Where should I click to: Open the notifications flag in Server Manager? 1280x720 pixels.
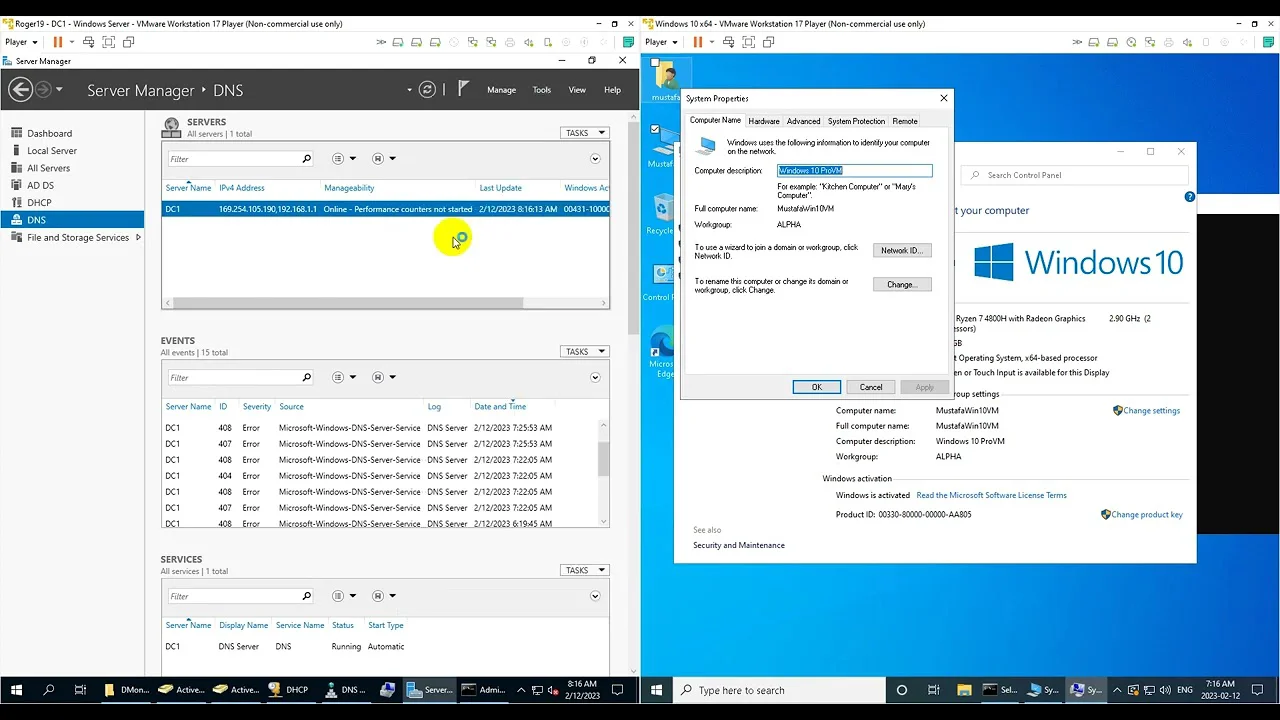click(x=462, y=89)
